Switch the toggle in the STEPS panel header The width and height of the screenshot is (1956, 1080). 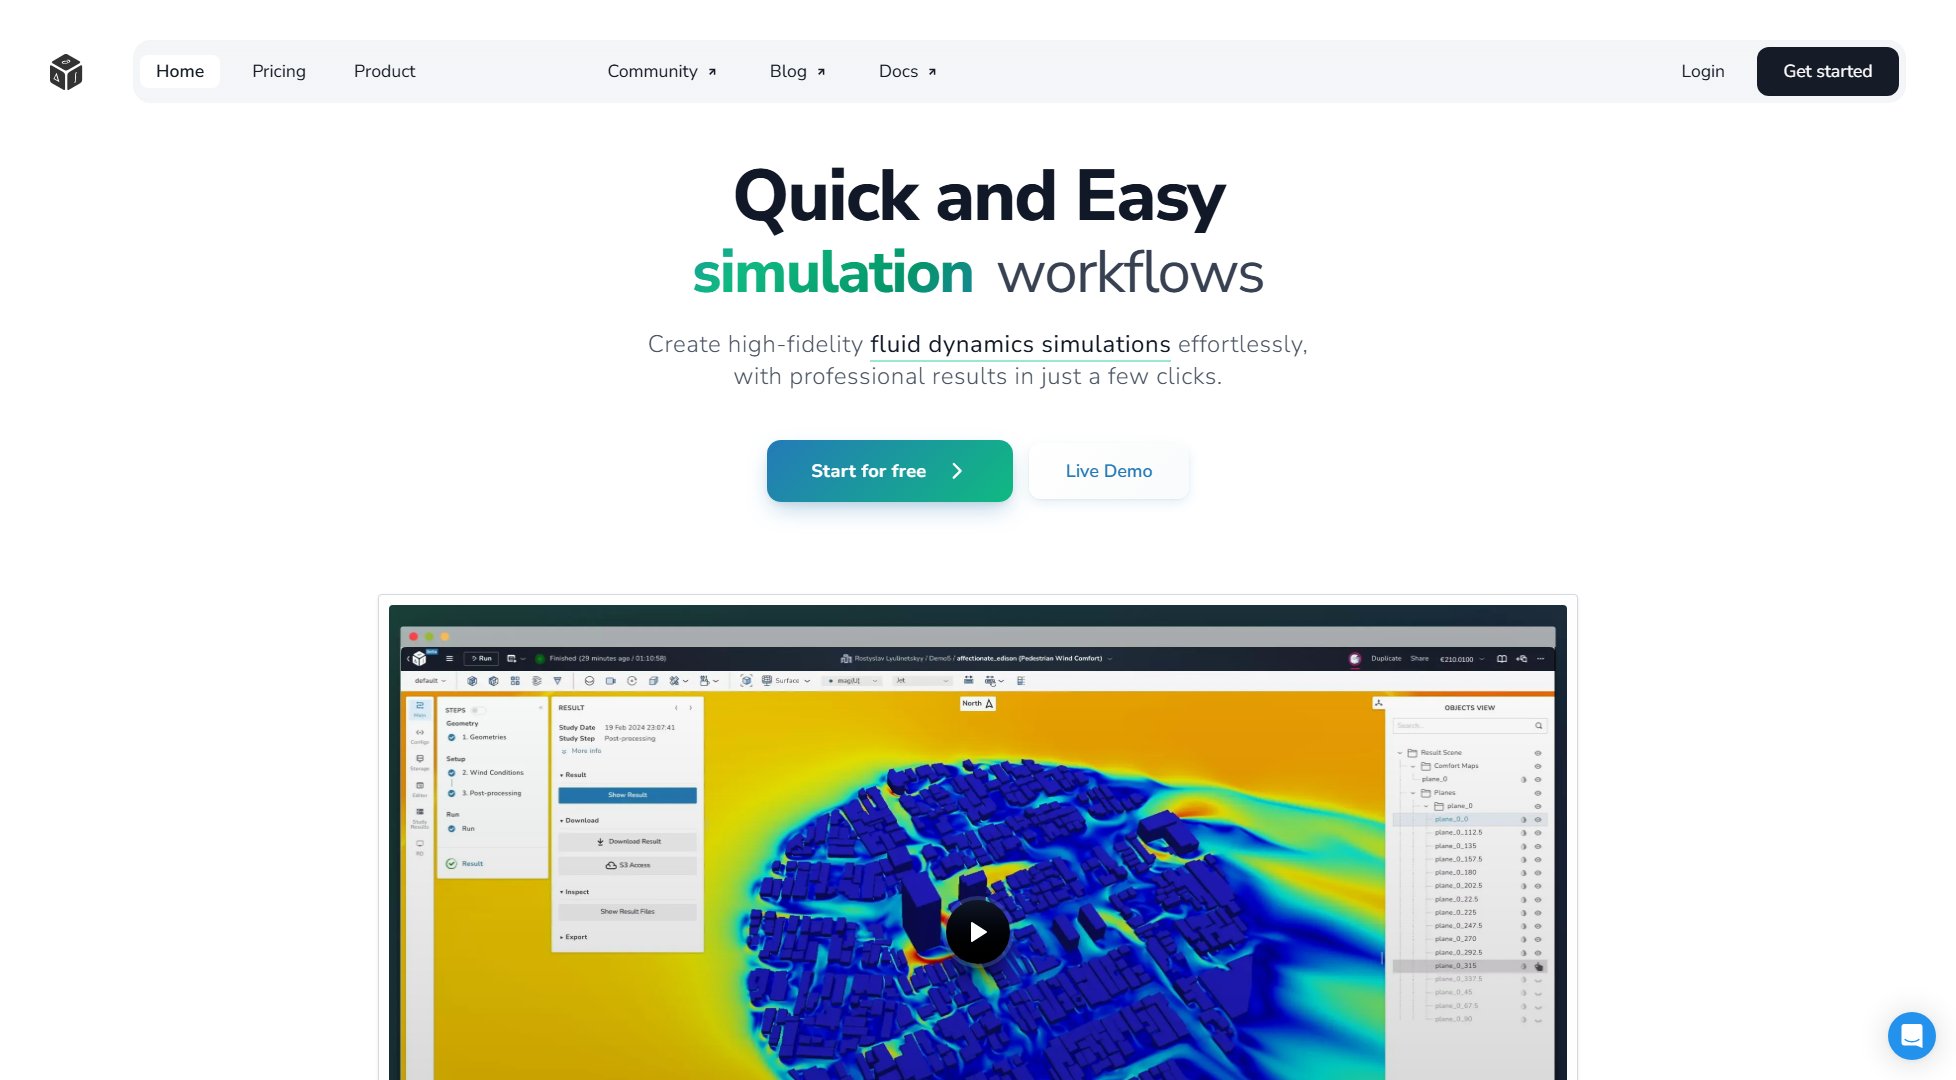(480, 710)
